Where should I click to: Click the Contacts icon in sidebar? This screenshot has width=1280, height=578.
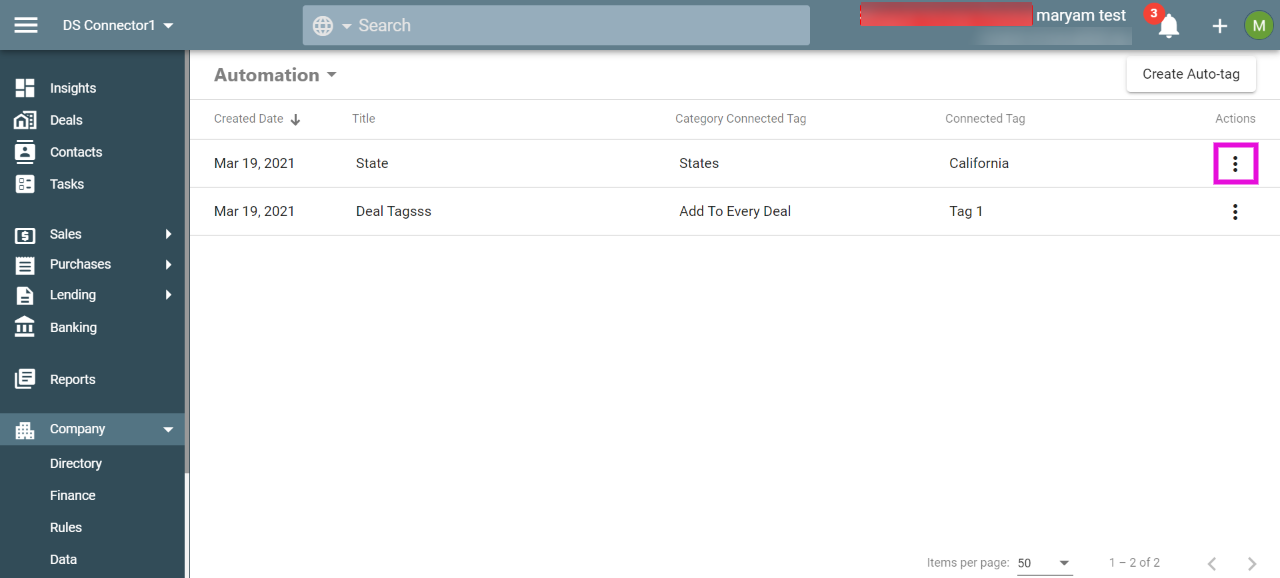point(25,152)
